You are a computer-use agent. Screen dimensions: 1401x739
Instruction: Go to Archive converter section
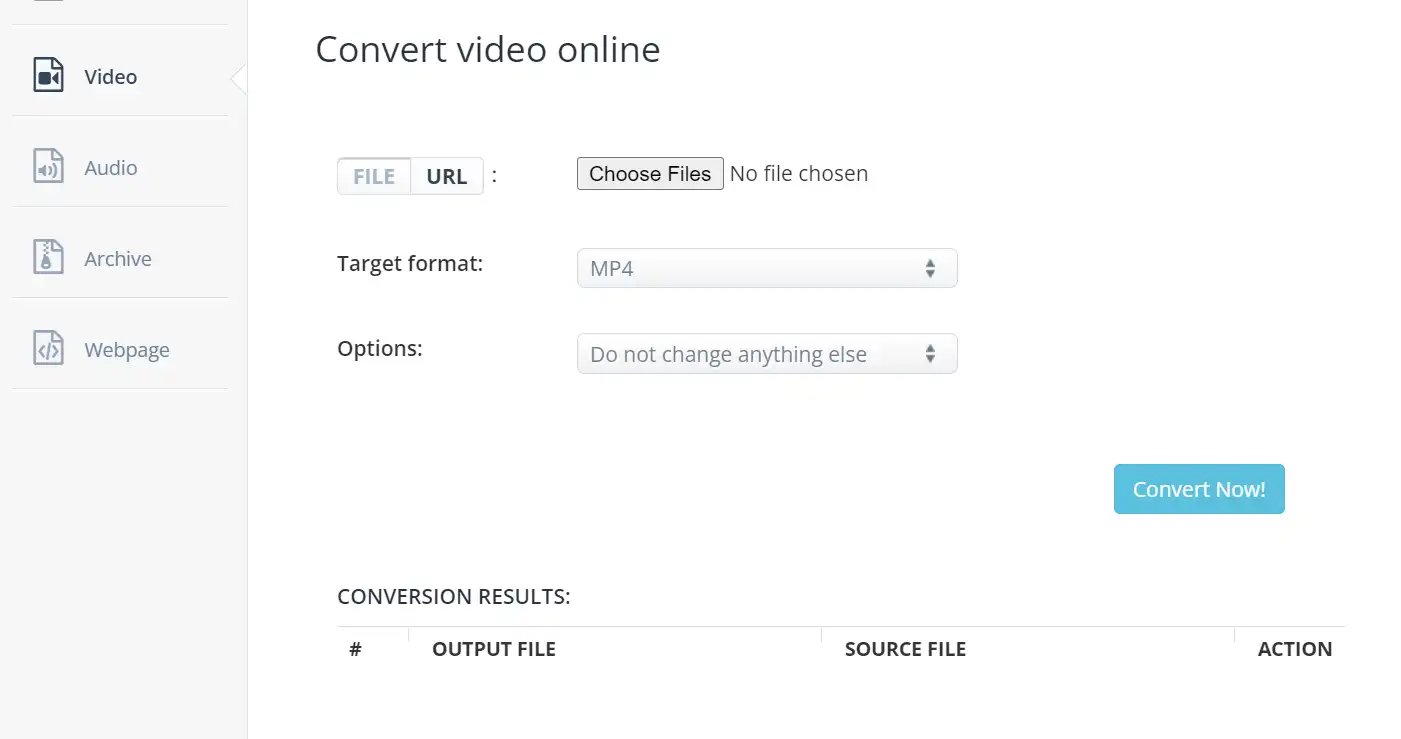[x=120, y=258]
